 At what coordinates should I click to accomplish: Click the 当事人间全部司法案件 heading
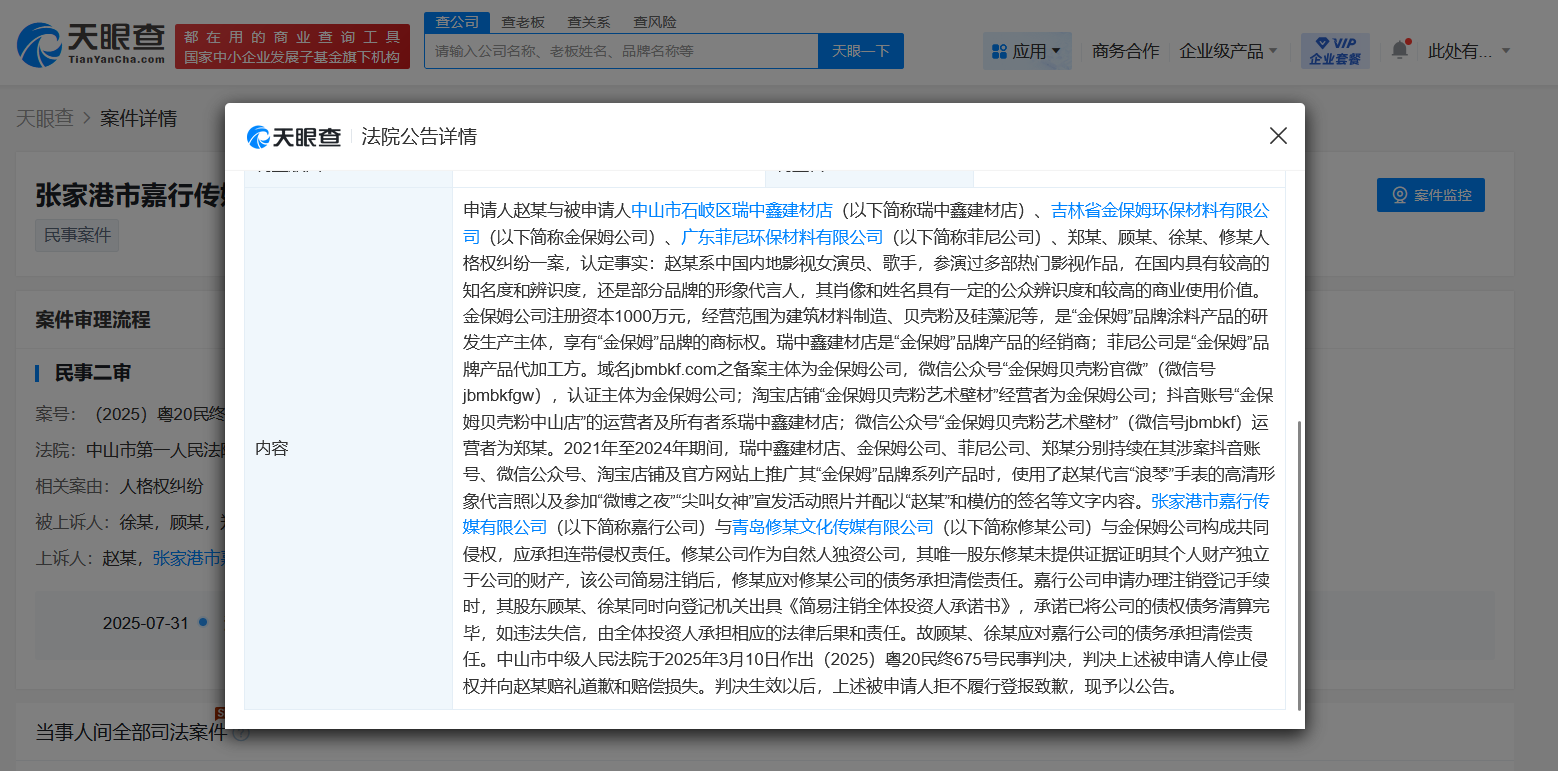[x=132, y=732]
